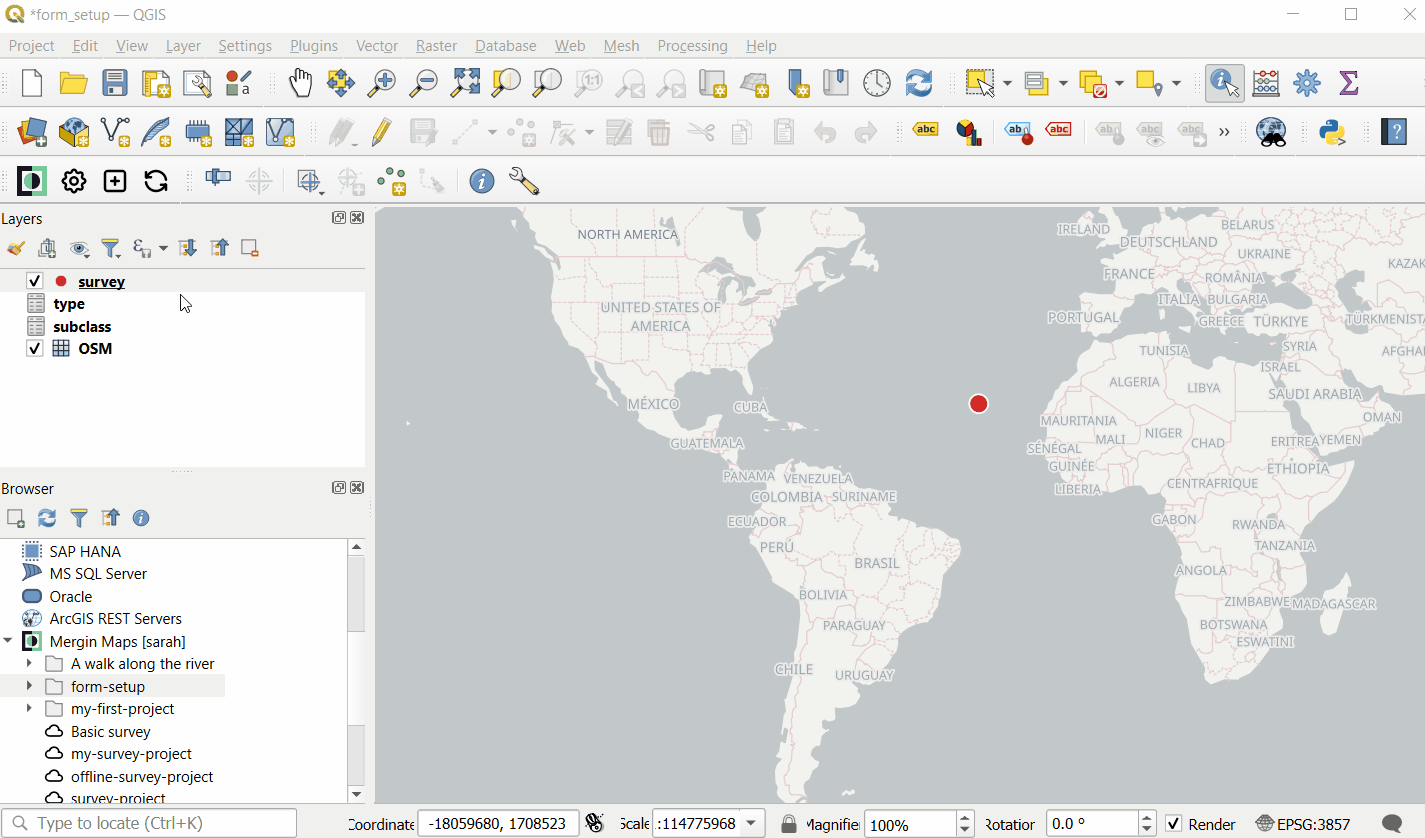Select offline-survey-project in Browser
Viewport: 1425px width, 838px height.
pos(142,777)
